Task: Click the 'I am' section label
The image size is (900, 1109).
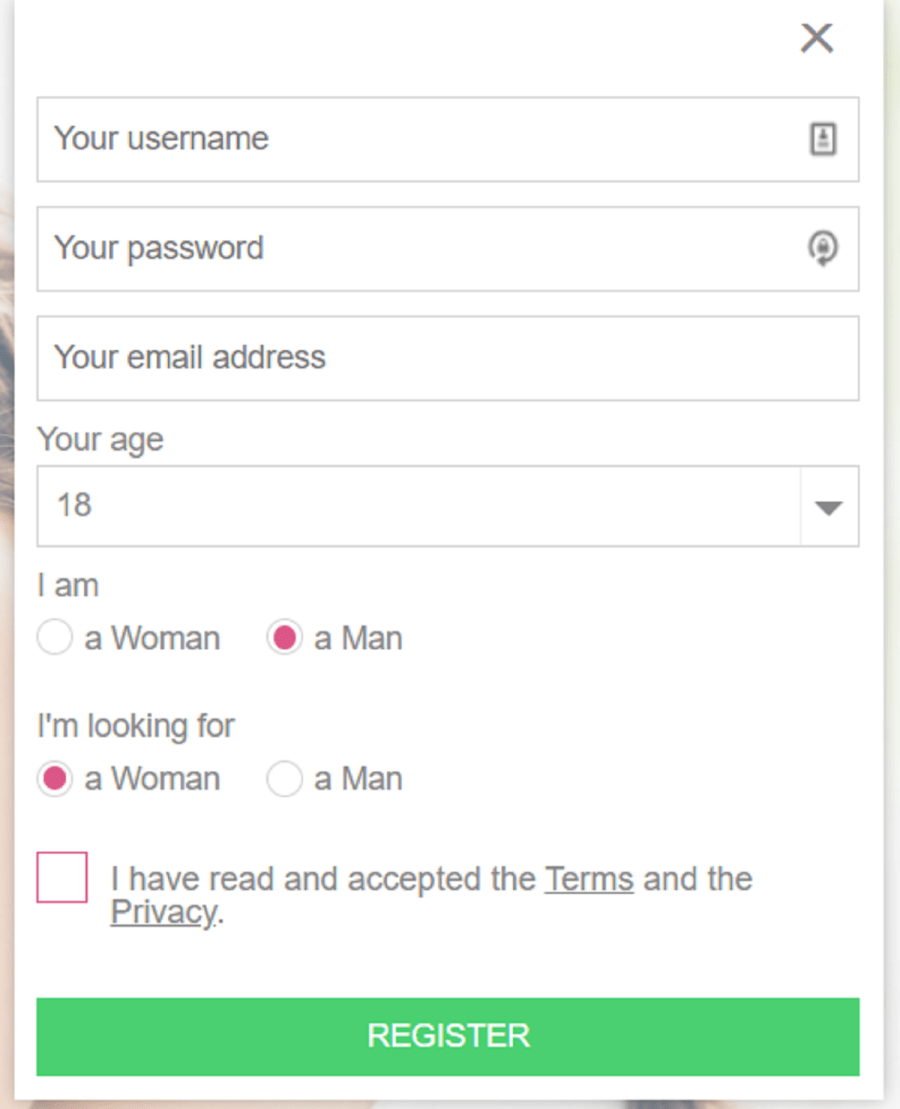Action: click(x=67, y=584)
